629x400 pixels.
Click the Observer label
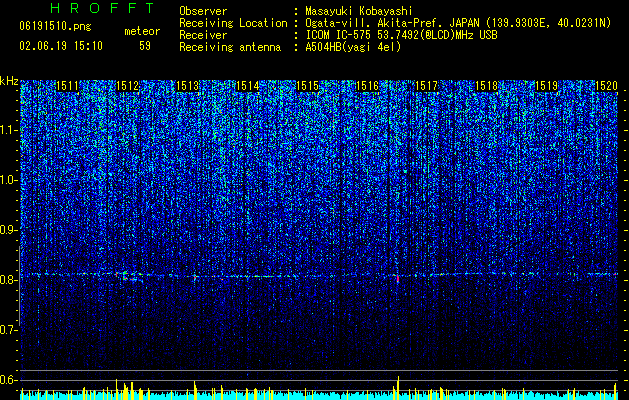pos(203,11)
